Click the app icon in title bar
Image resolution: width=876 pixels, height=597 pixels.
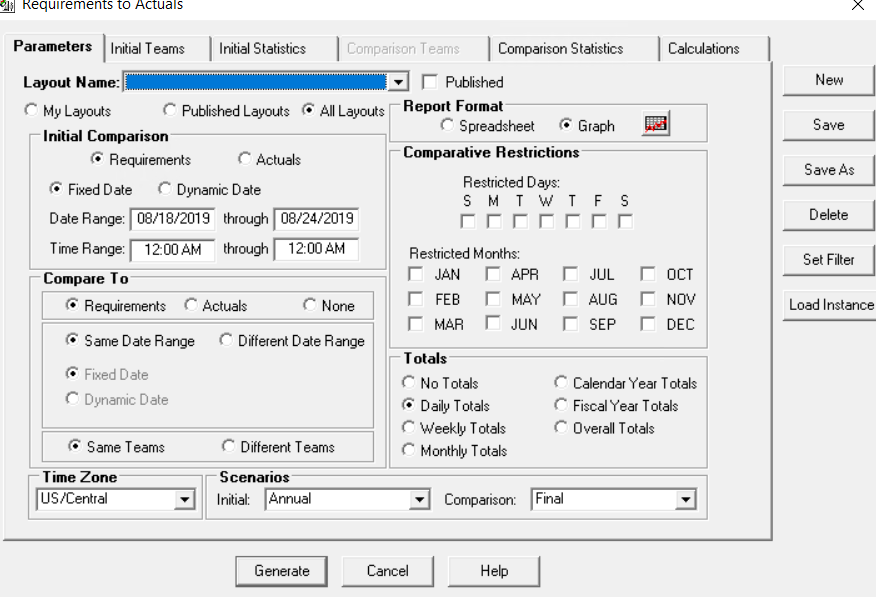coord(7,5)
